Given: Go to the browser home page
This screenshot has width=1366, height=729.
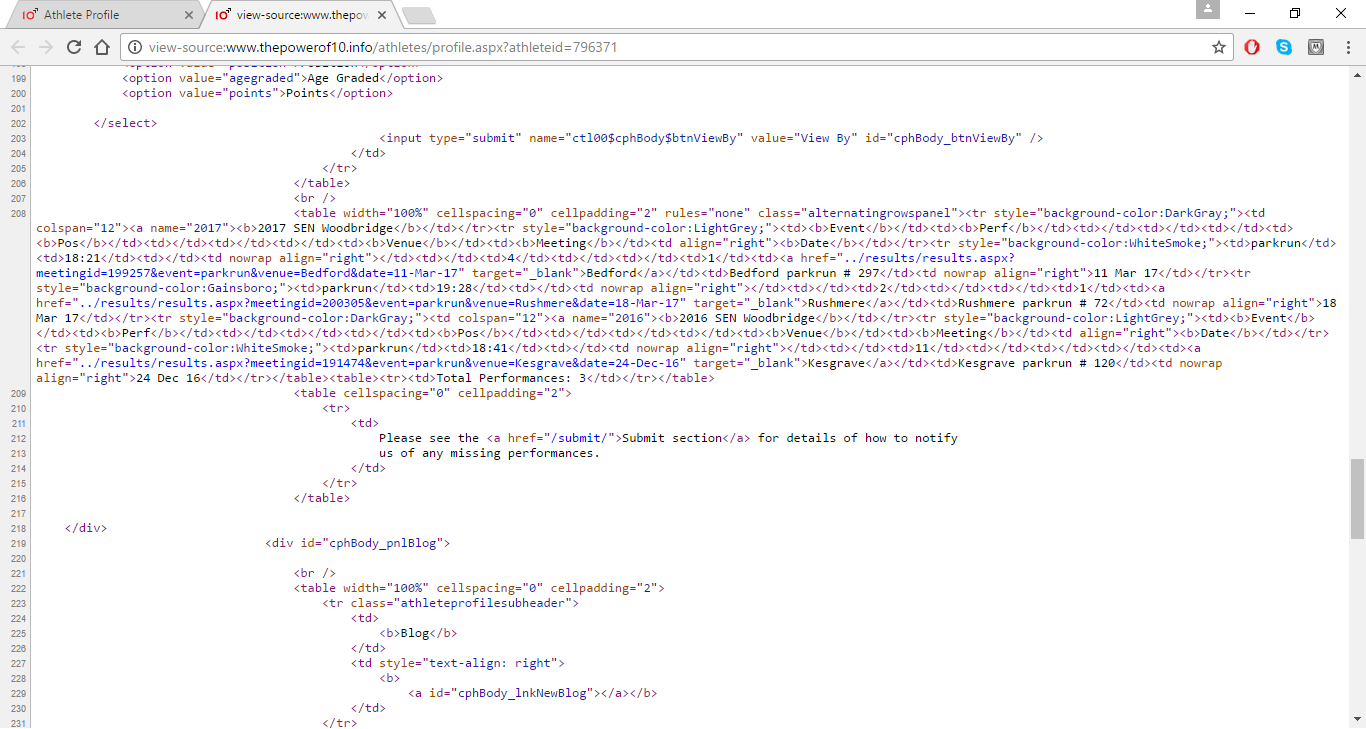Looking at the screenshot, I should click(x=101, y=47).
